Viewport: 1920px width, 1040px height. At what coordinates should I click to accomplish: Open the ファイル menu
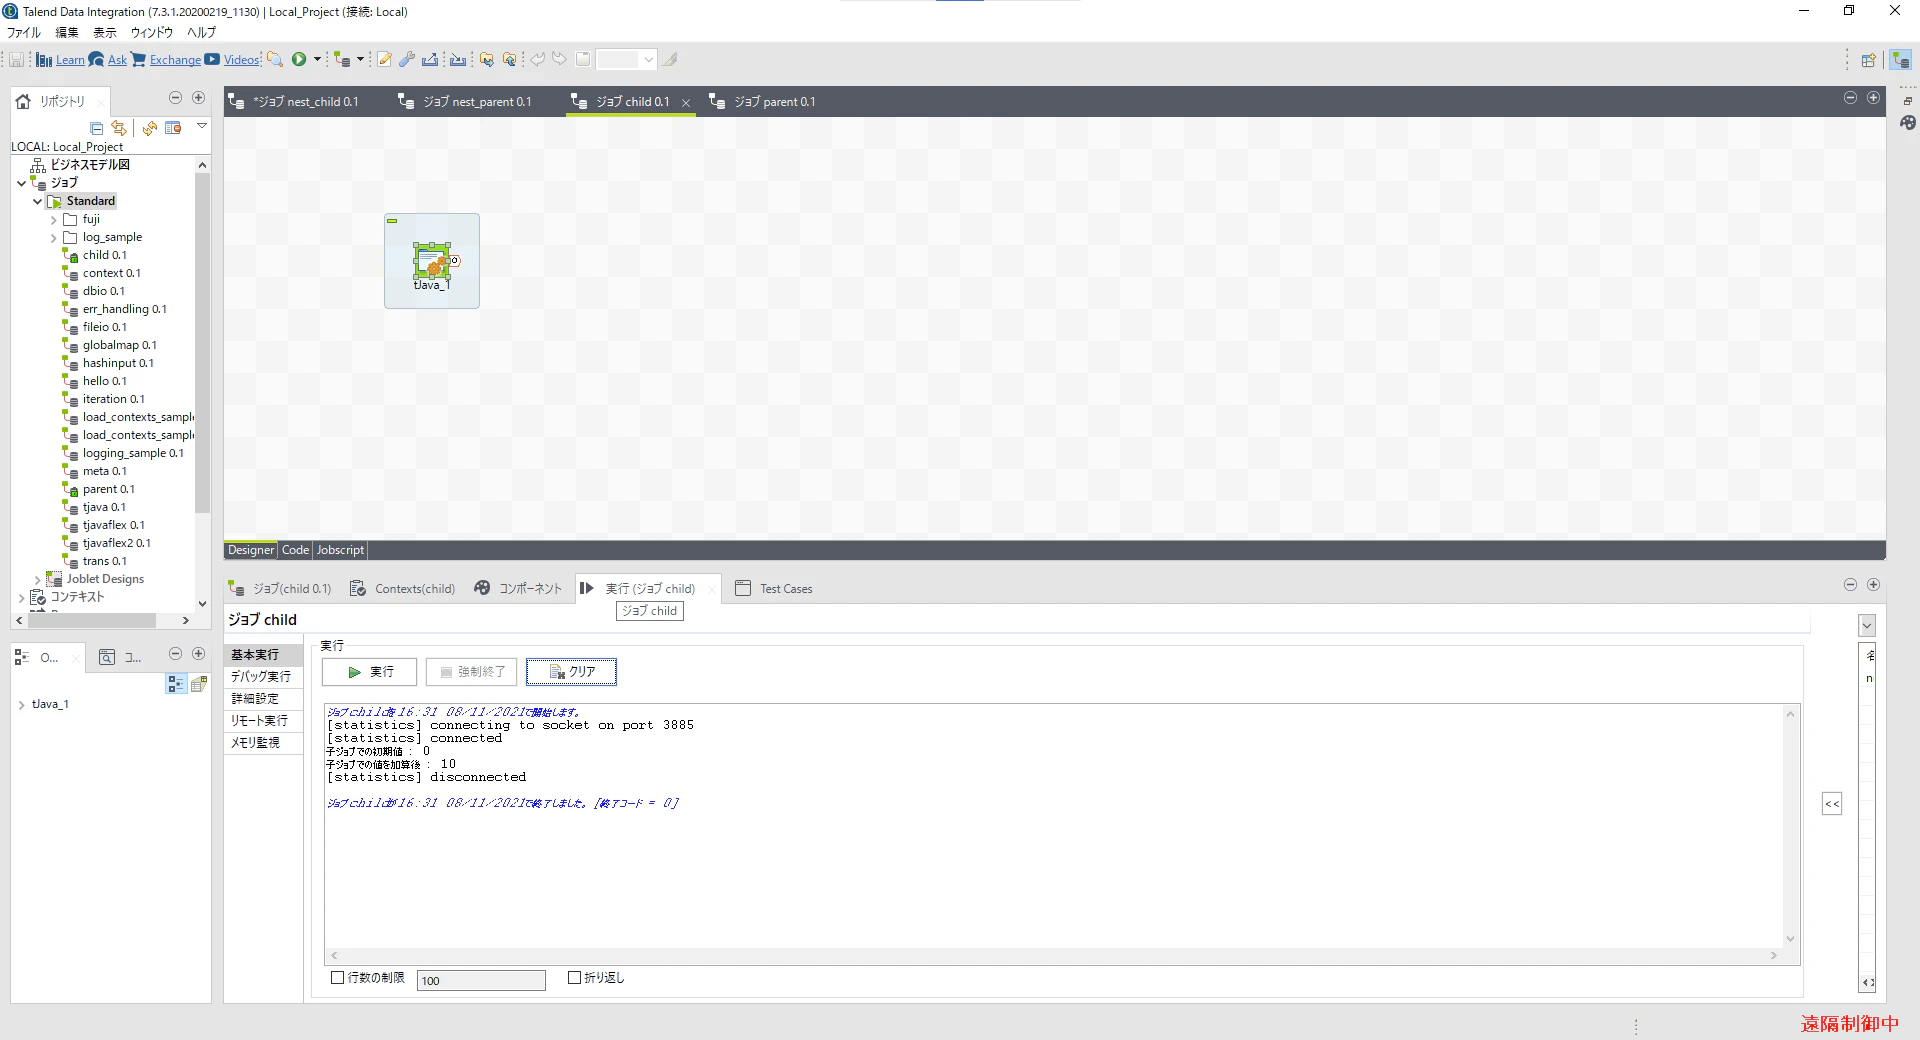coord(24,32)
